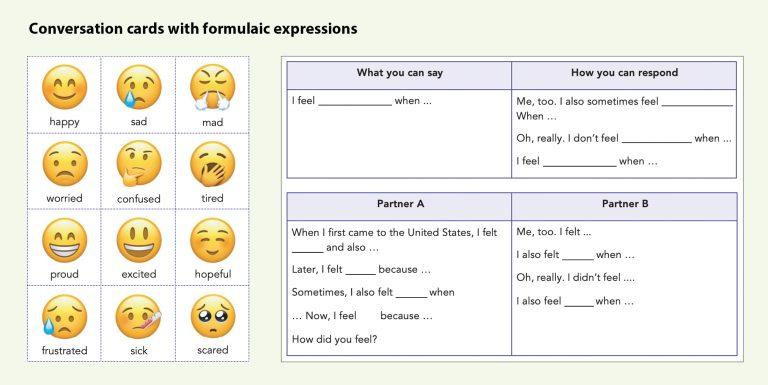Image resolution: width=768 pixels, height=385 pixels.
Task: Click the hopeful smiling emoji
Action: point(212,241)
